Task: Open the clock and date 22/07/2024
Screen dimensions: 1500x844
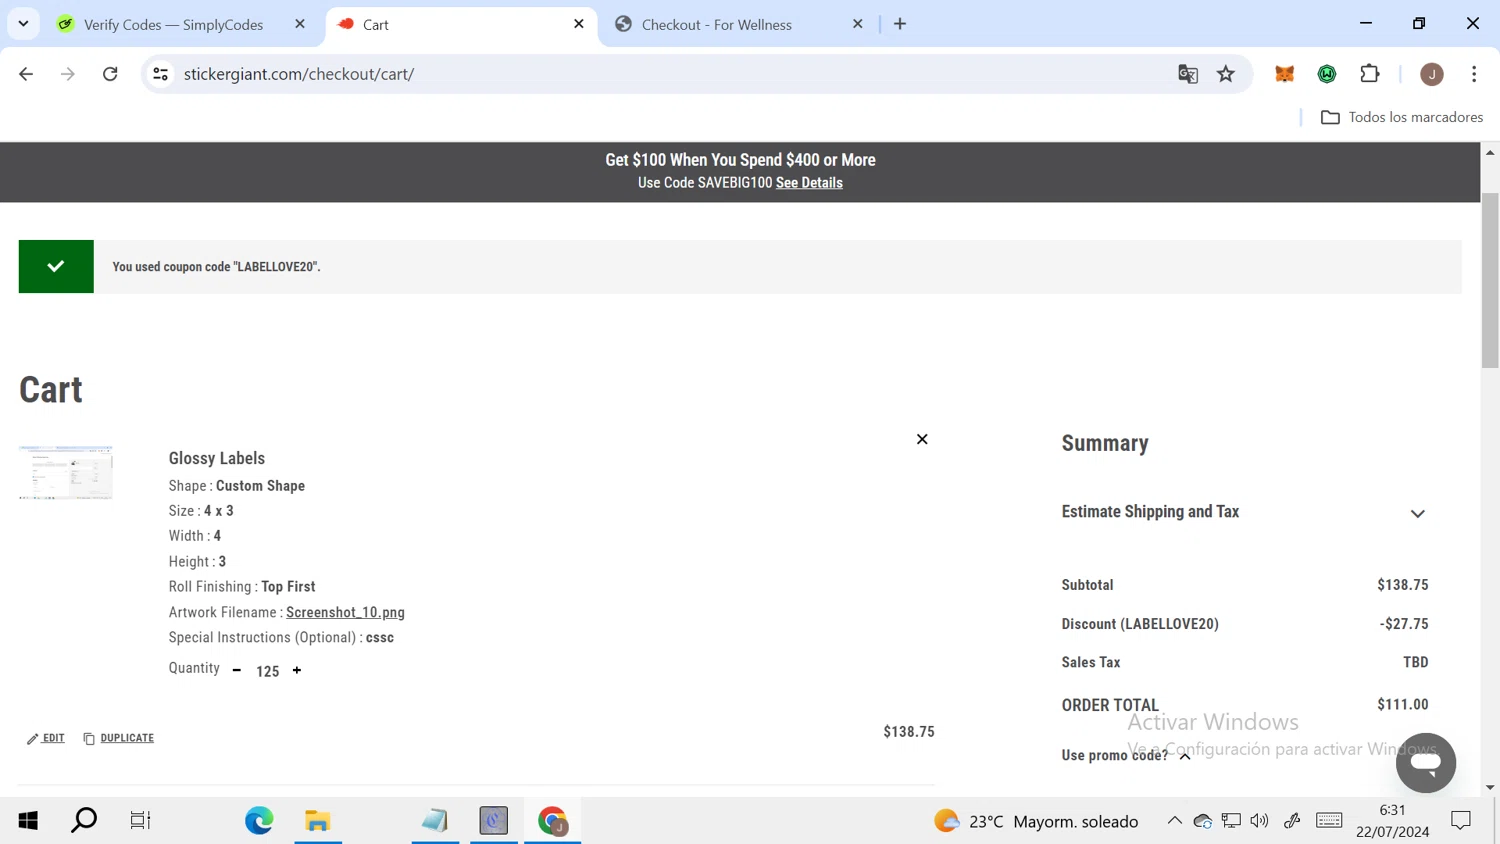Action: (1392, 821)
